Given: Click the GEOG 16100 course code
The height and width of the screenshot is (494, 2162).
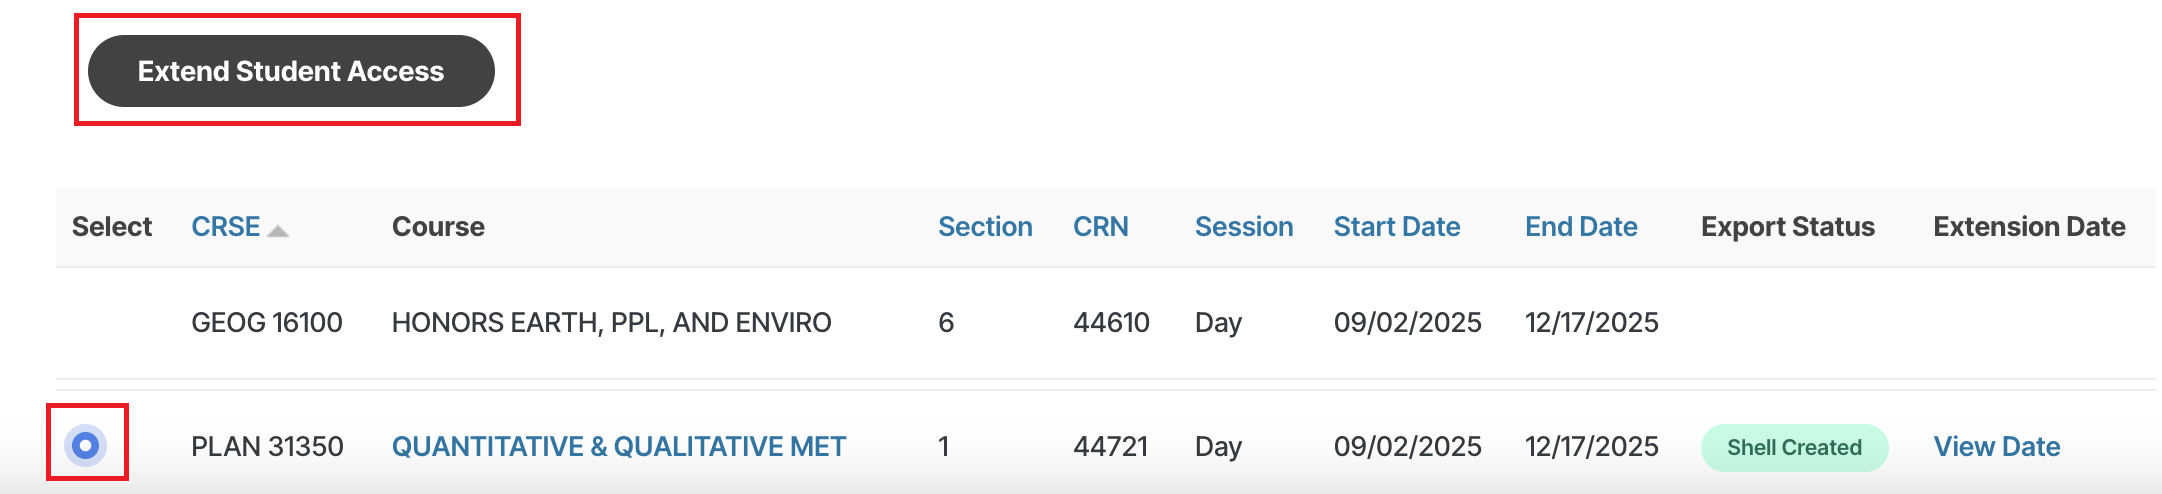Looking at the screenshot, I should point(267,322).
